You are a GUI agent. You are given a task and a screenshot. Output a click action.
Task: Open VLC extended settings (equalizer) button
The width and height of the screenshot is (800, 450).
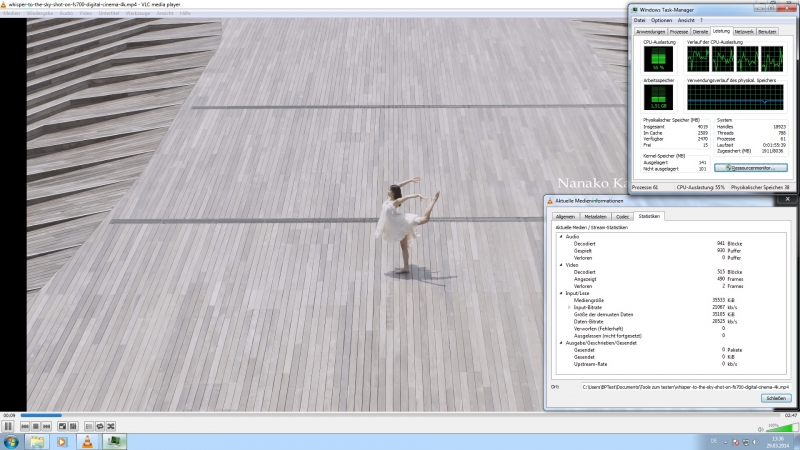[73, 426]
